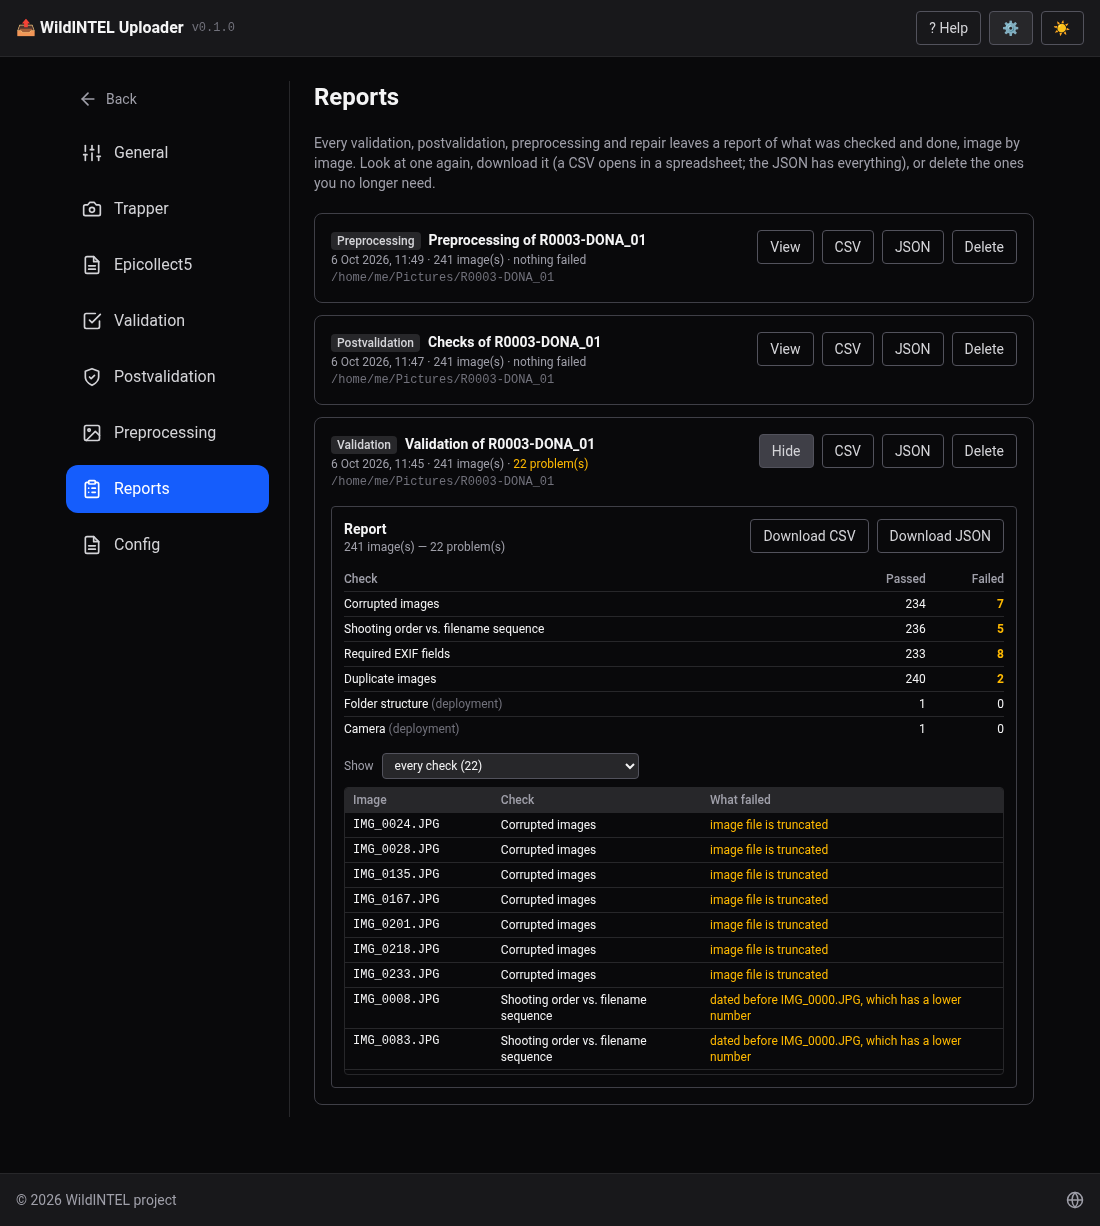Select the Camera (deployment) row
The image size is (1100, 1226).
pyautogui.click(x=674, y=729)
